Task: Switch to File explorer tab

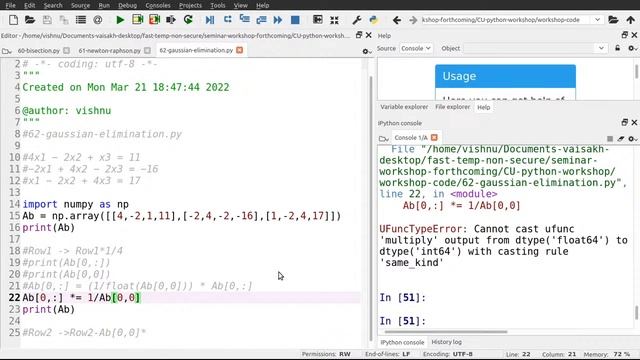Action: (452, 107)
